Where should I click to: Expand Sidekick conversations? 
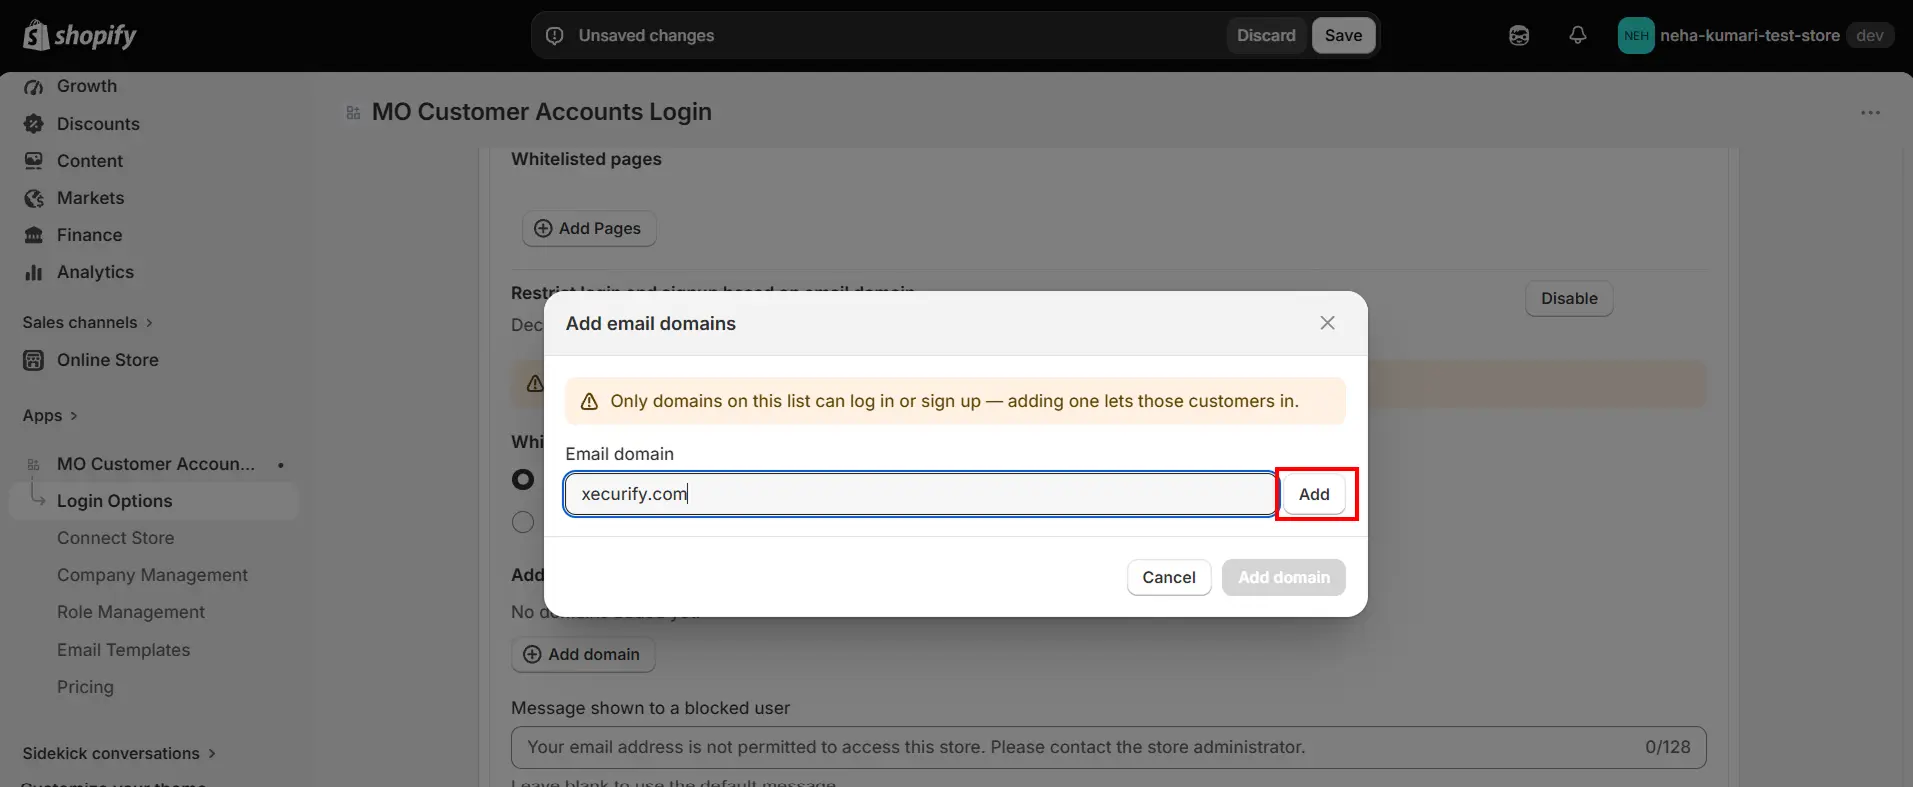[119, 753]
